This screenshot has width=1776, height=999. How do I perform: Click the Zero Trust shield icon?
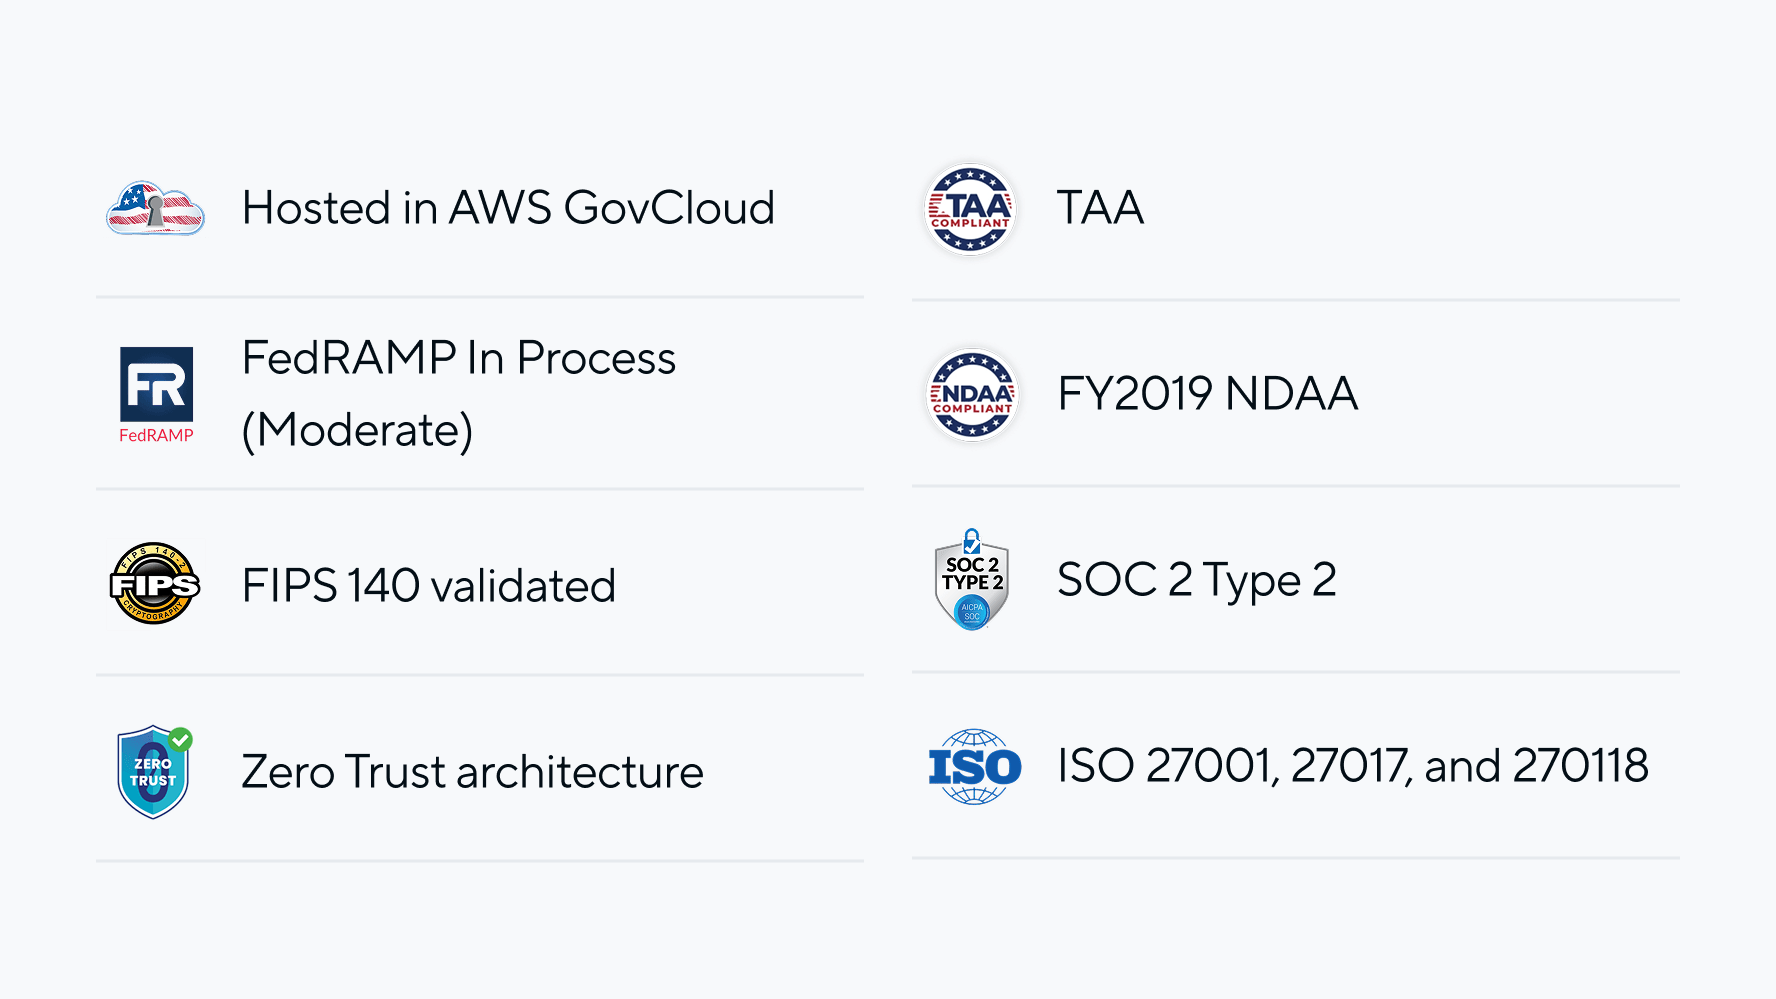(154, 772)
